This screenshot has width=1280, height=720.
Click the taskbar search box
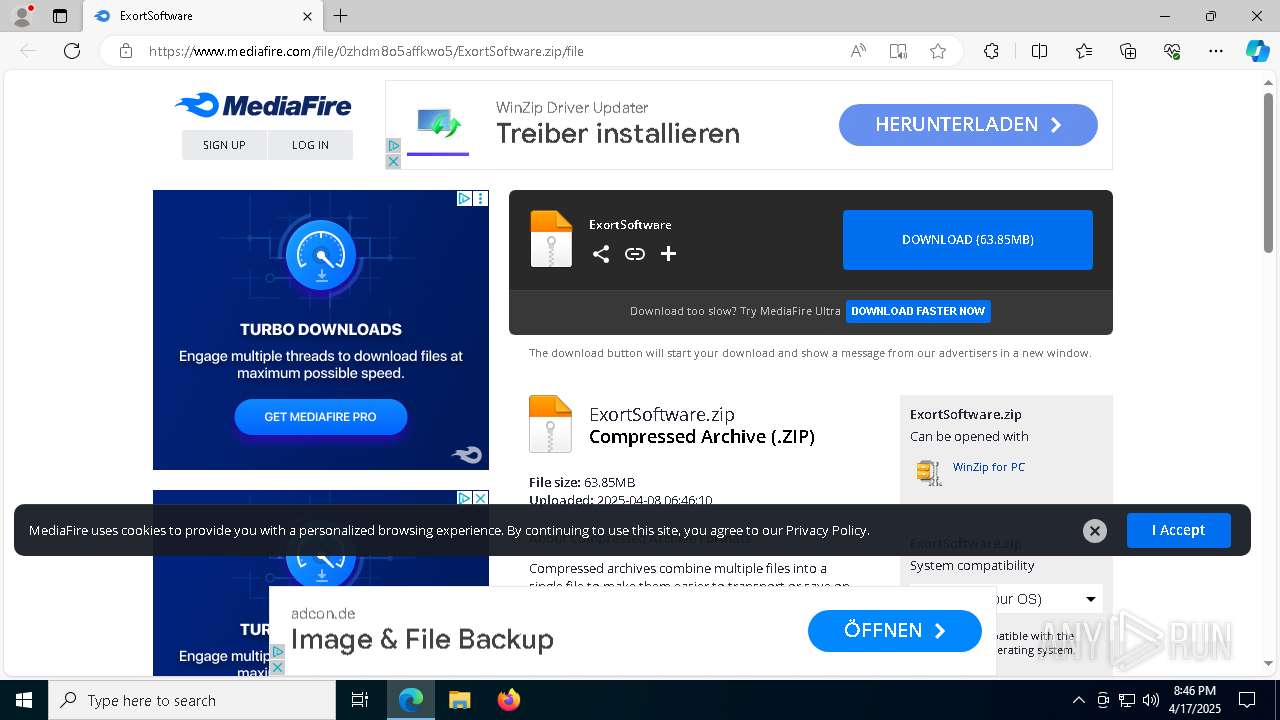click(192, 700)
